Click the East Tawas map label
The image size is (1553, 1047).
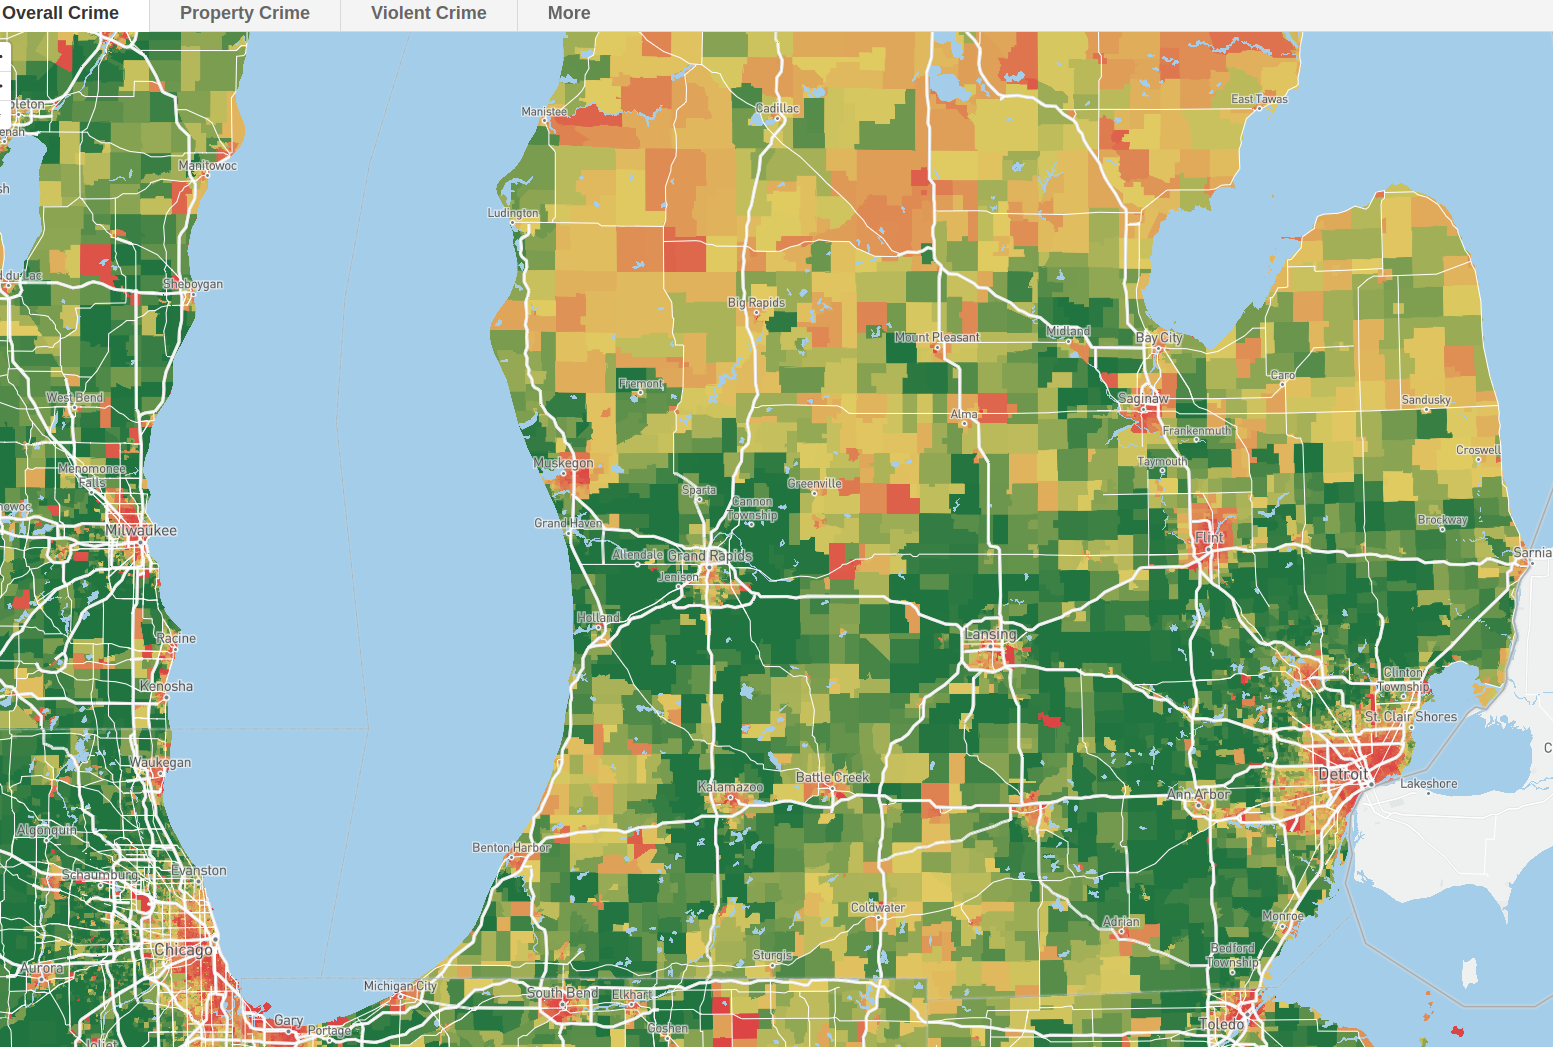(x=1259, y=99)
